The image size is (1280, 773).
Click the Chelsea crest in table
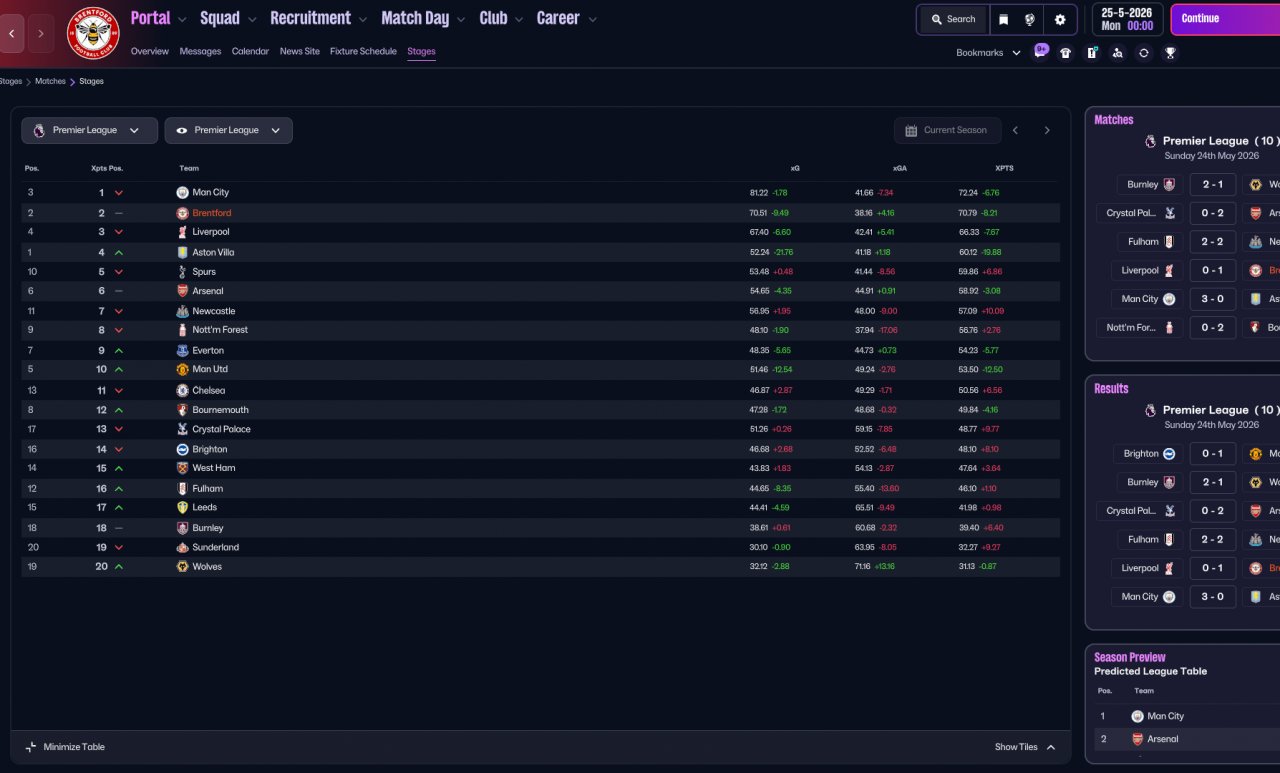(x=183, y=390)
